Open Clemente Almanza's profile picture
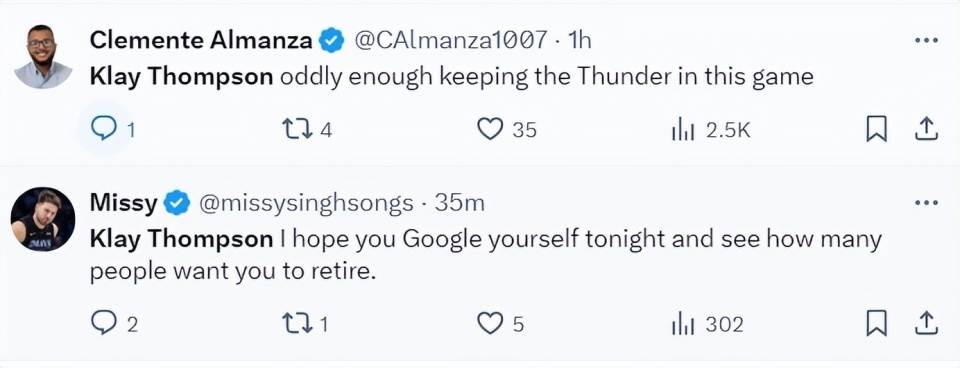The image size is (960, 368). pyautogui.click(x=43, y=56)
